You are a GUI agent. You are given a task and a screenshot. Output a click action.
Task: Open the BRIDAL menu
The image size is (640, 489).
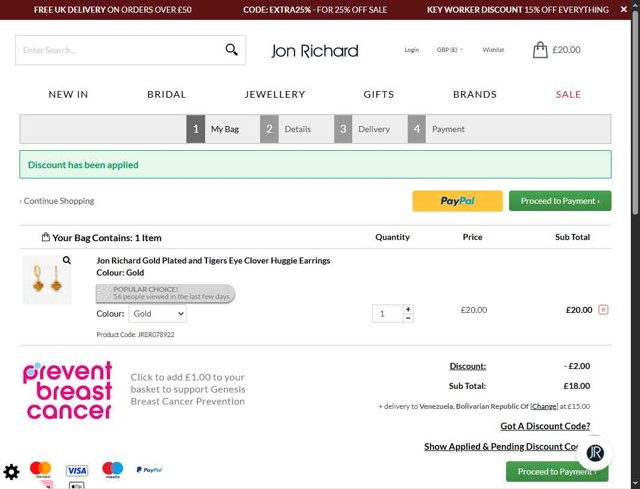(167, 94)
